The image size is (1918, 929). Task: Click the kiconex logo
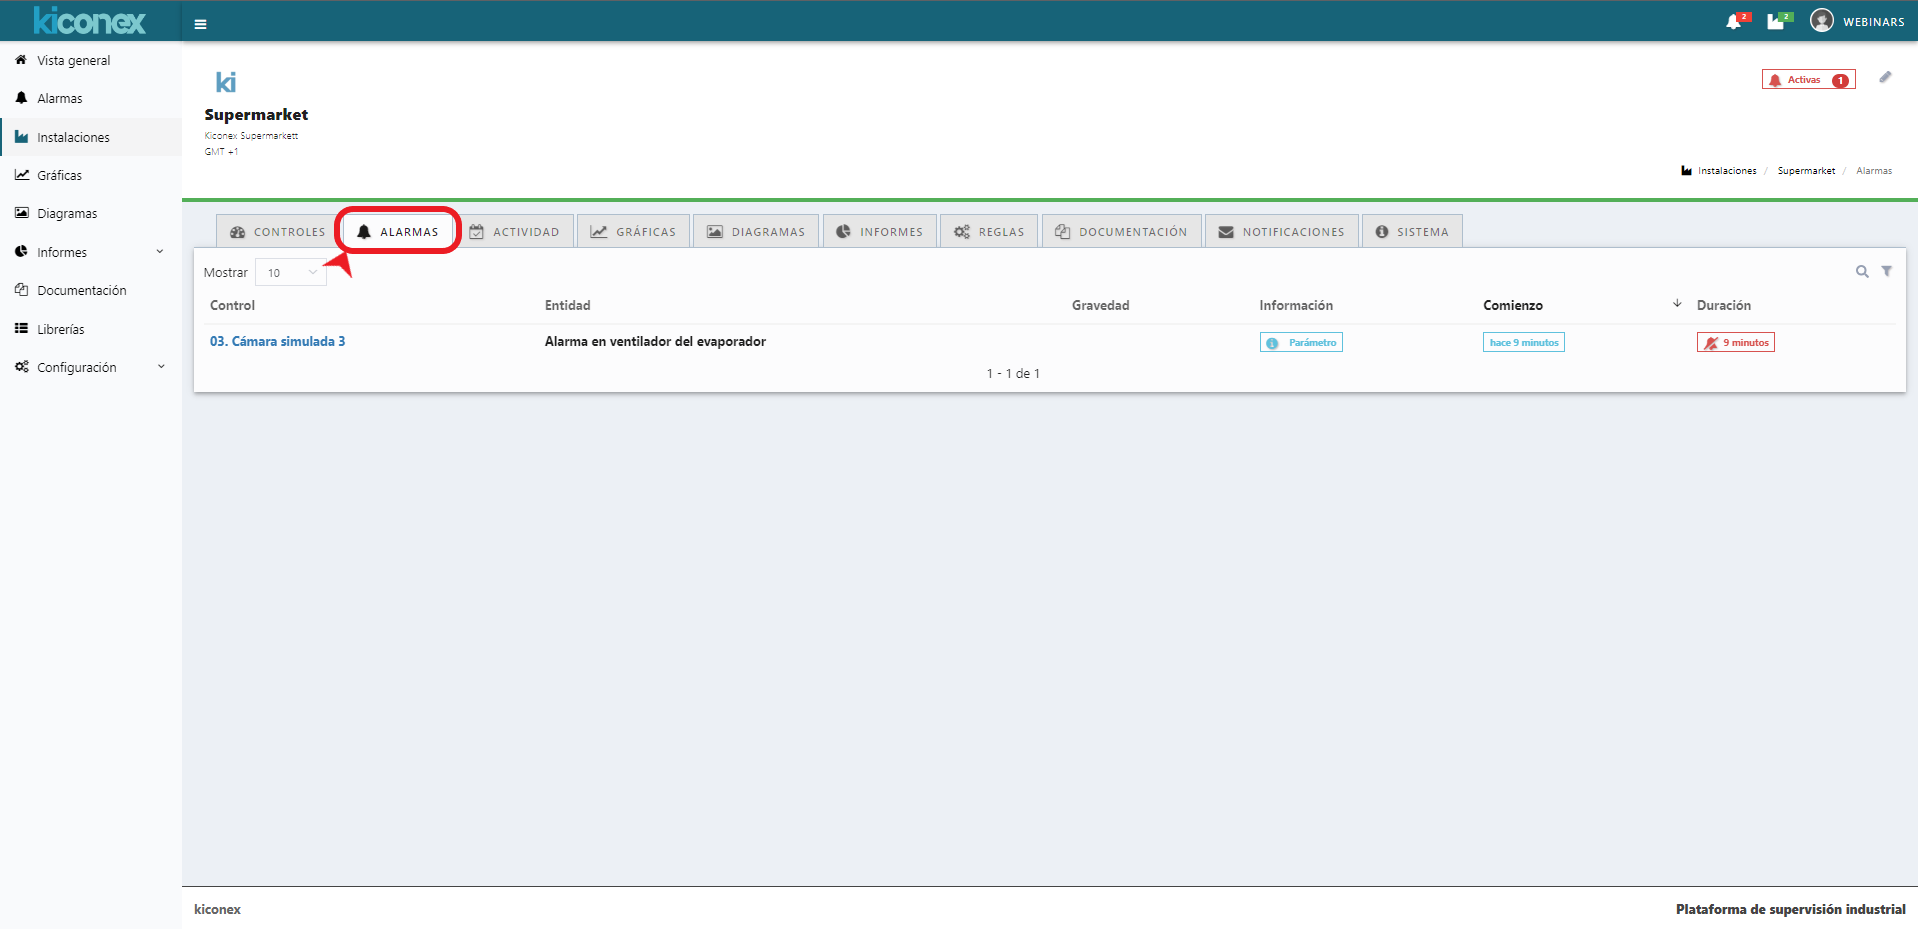tap(90, 21)
